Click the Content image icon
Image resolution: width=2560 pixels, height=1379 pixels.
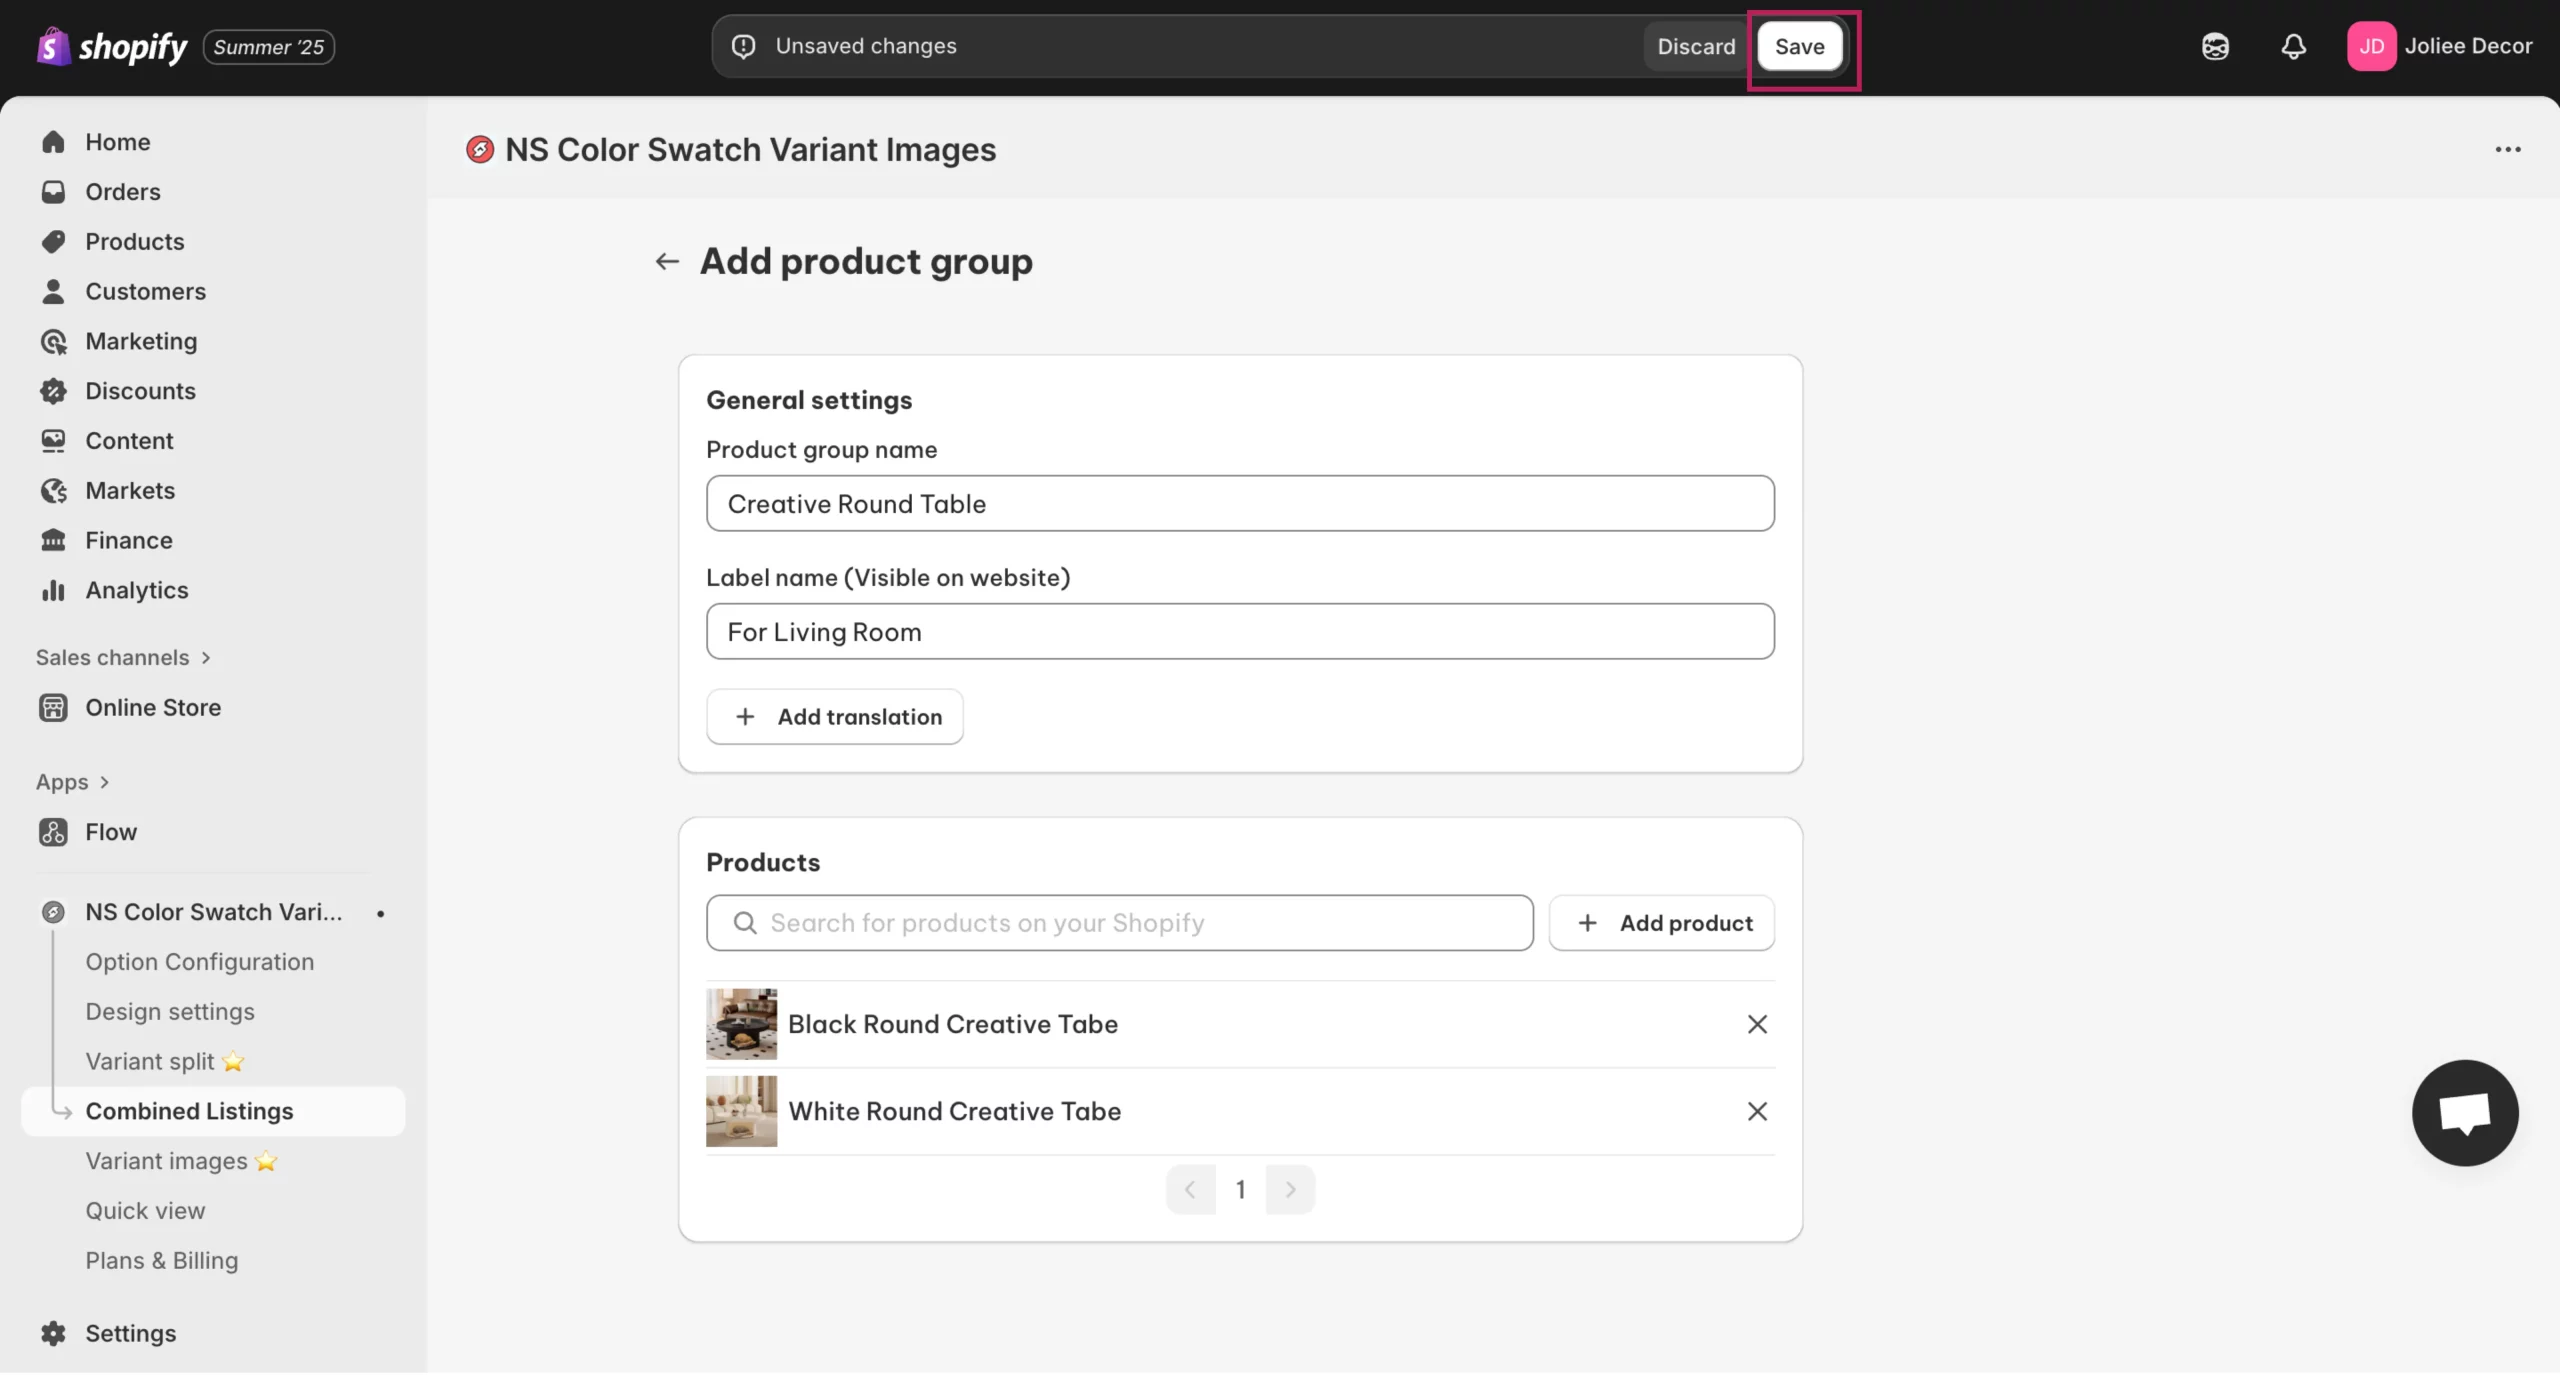53,441
